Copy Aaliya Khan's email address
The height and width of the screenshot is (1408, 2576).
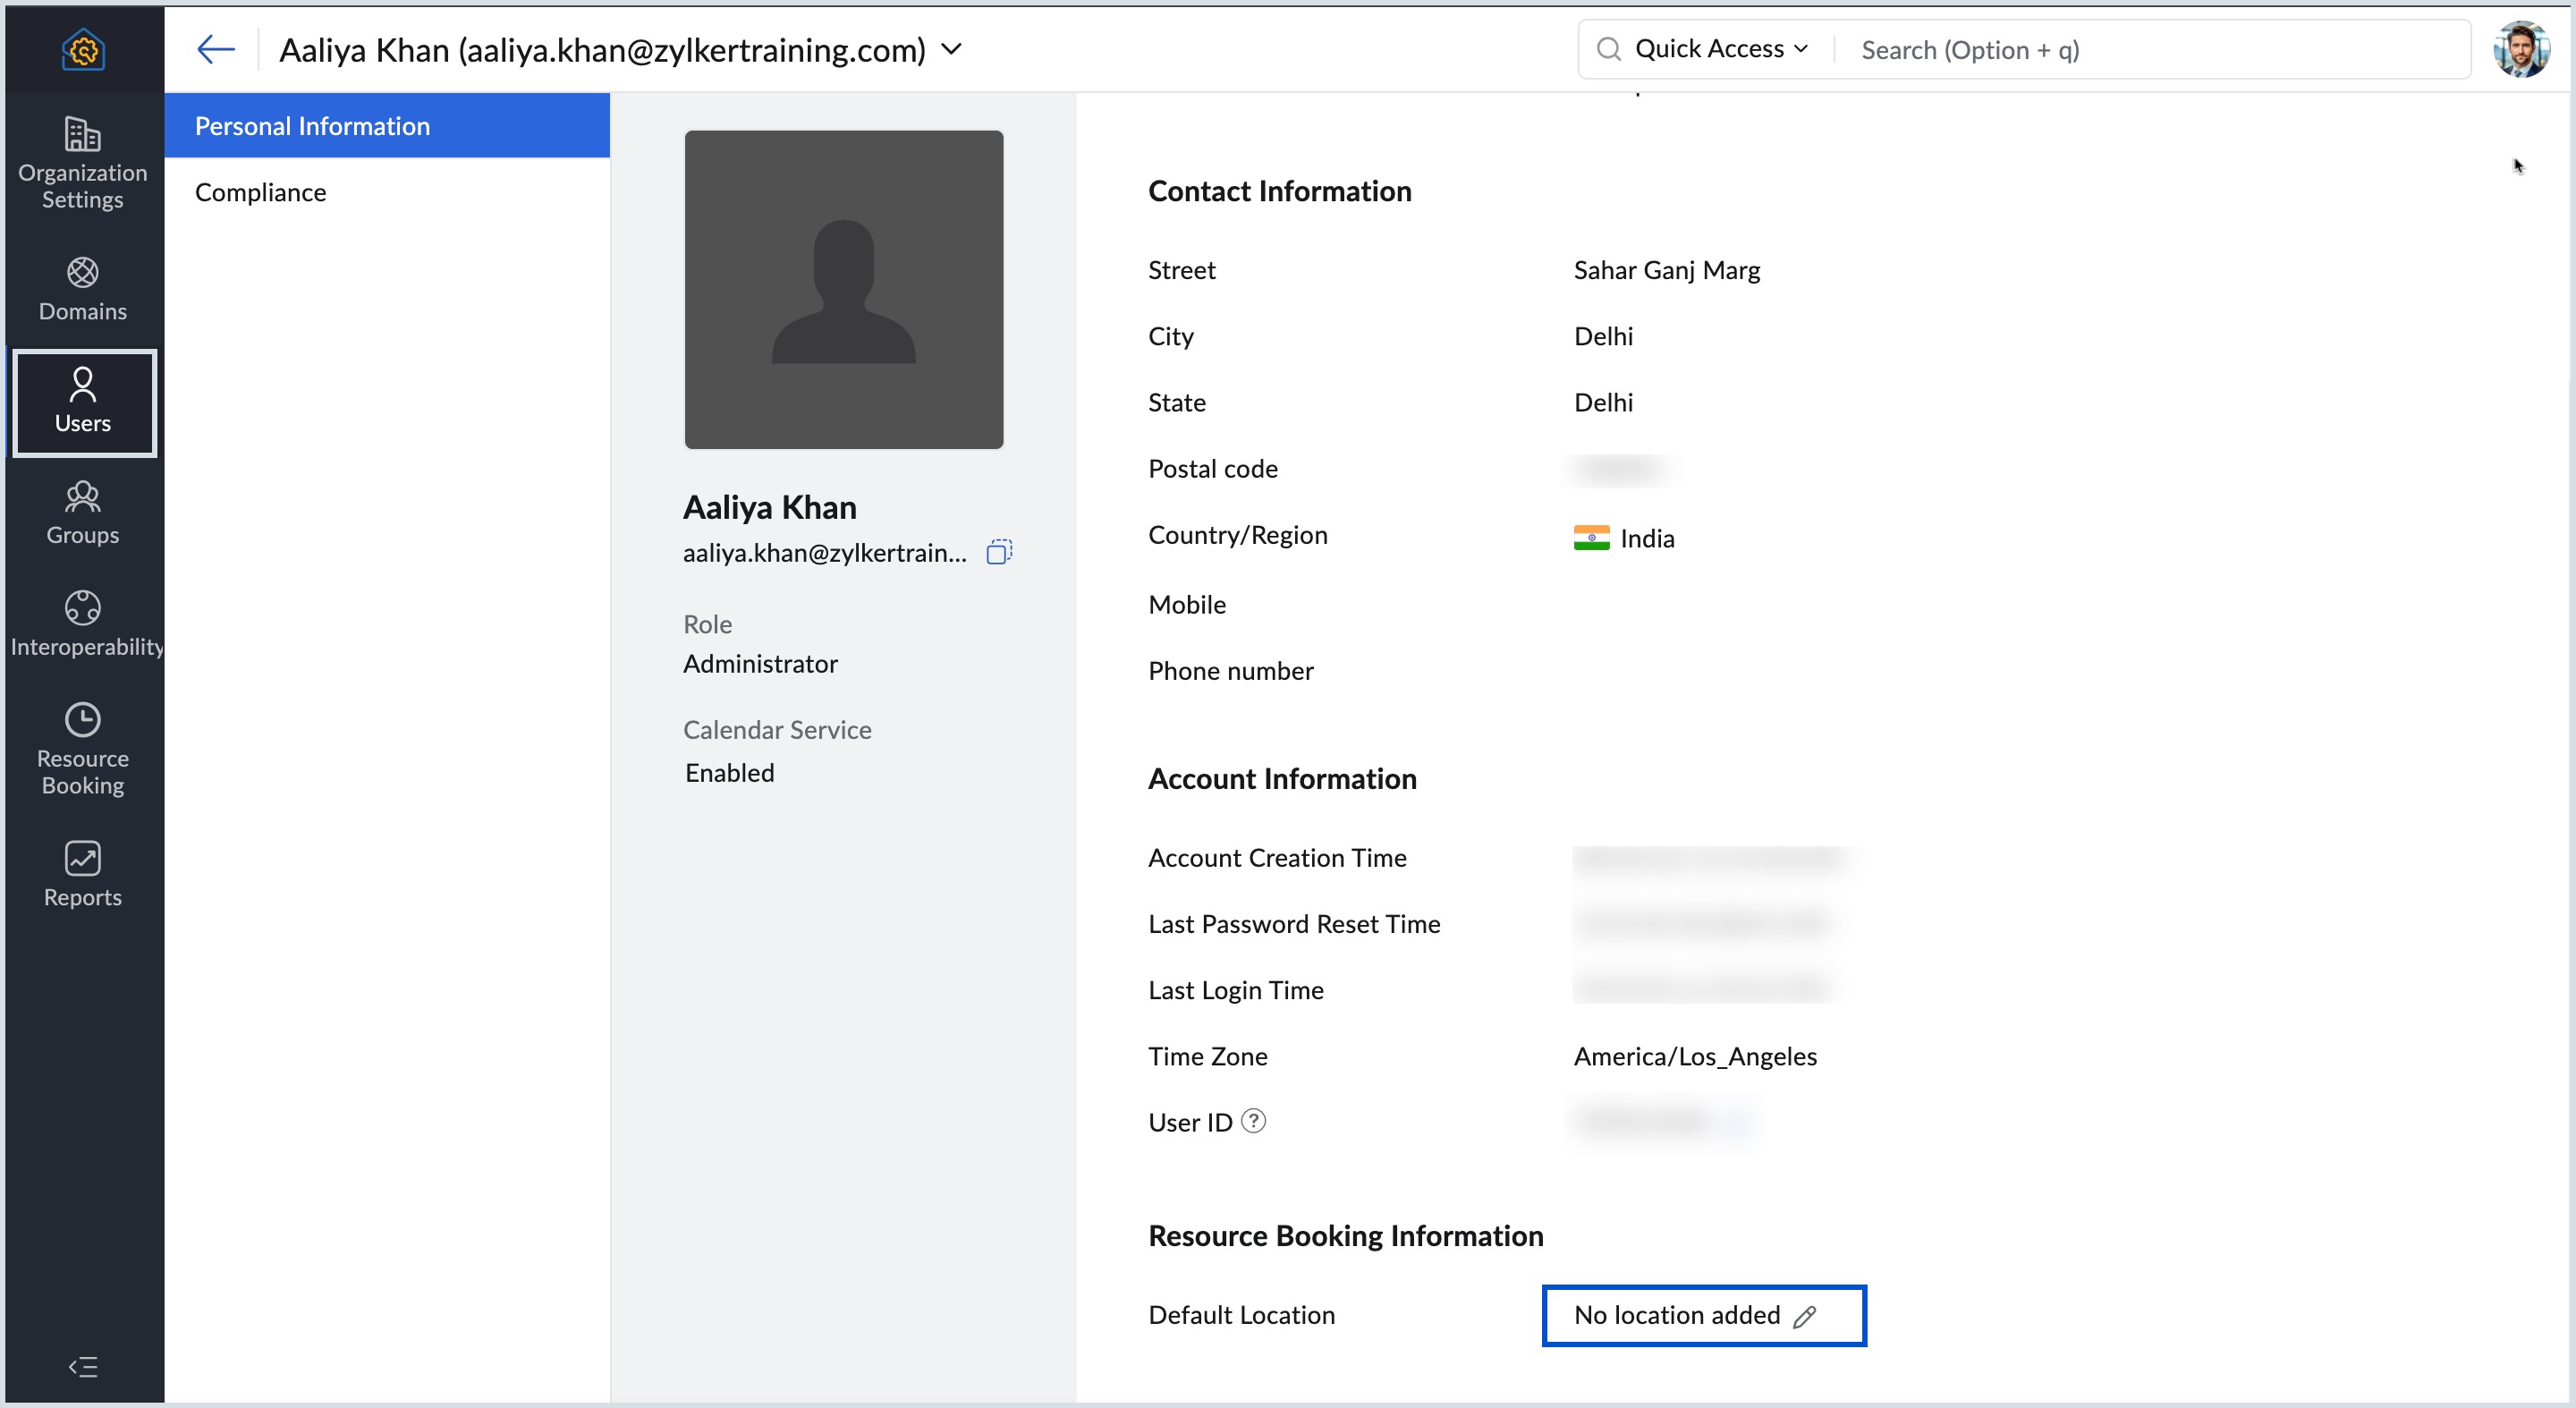tap(998, 552)
